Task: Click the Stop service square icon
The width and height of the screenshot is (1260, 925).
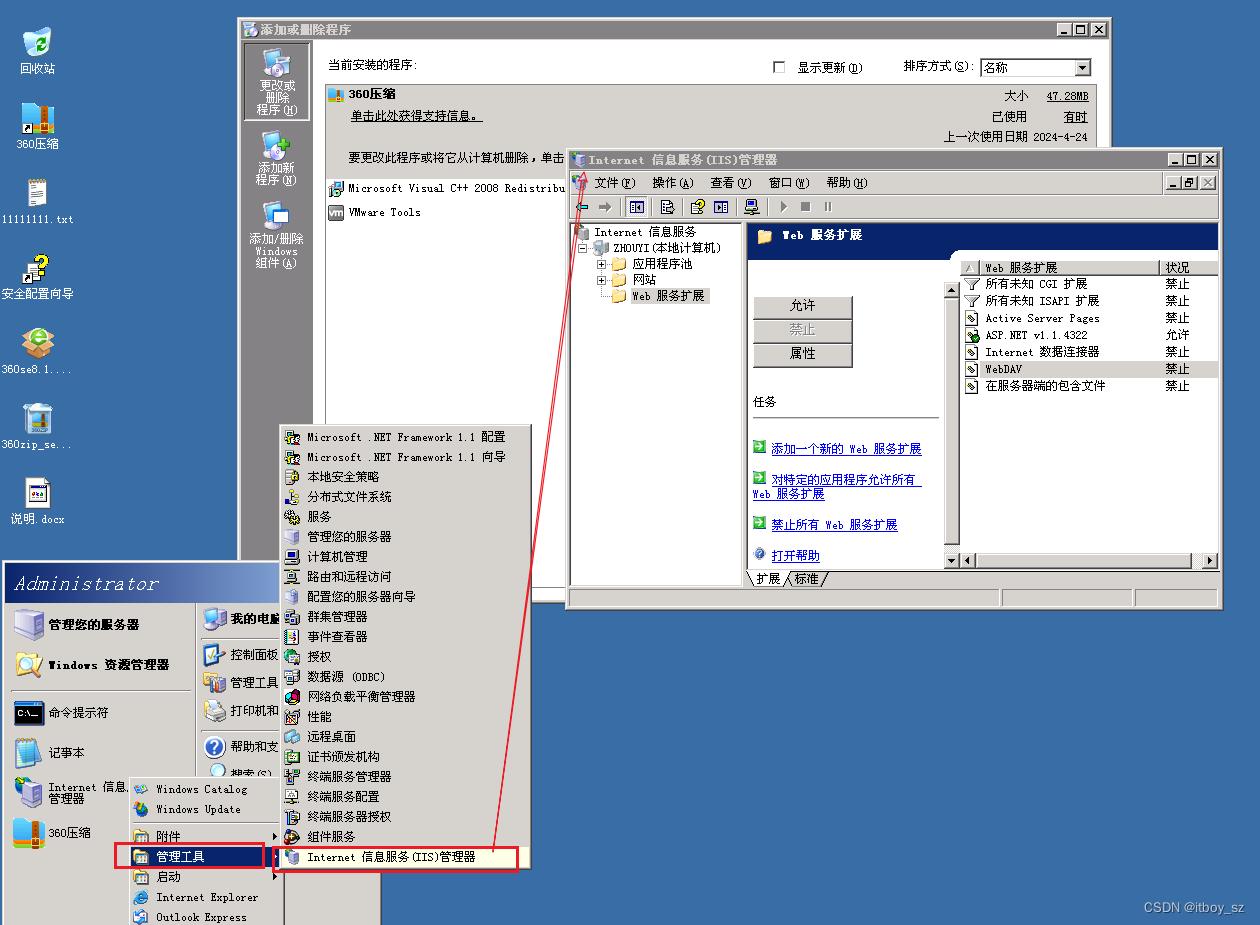Action: tap(806, 207)
